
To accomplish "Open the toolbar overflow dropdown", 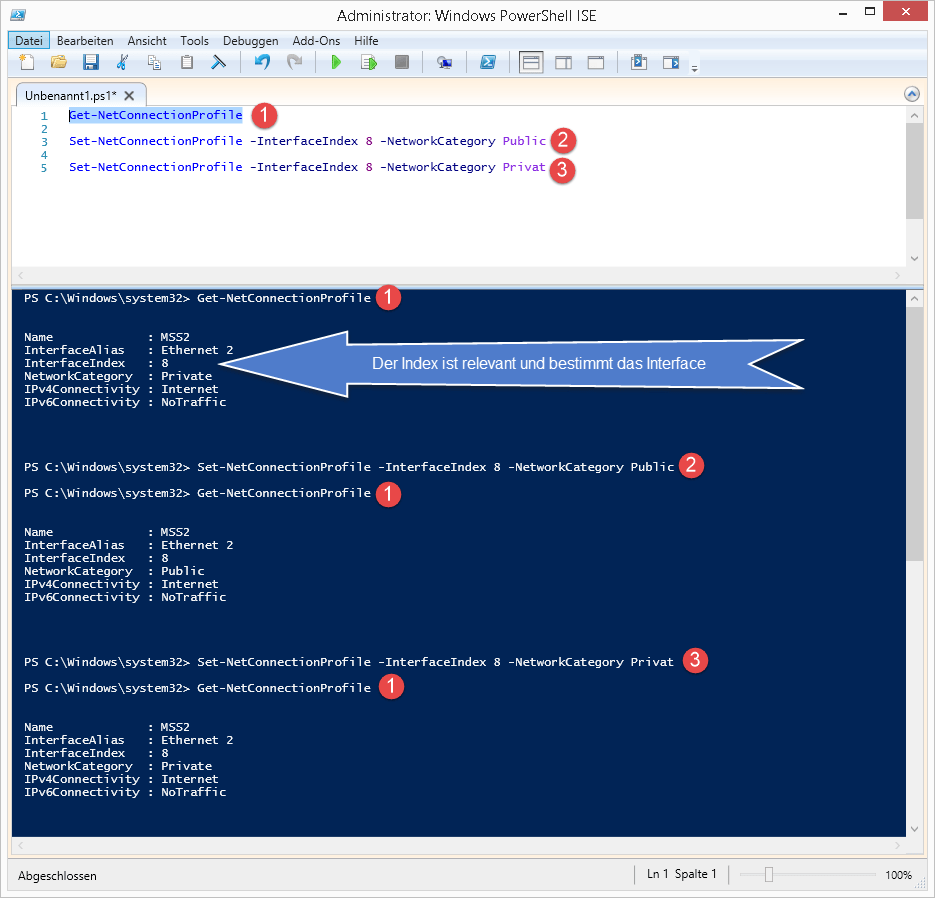I will [694, 68].
